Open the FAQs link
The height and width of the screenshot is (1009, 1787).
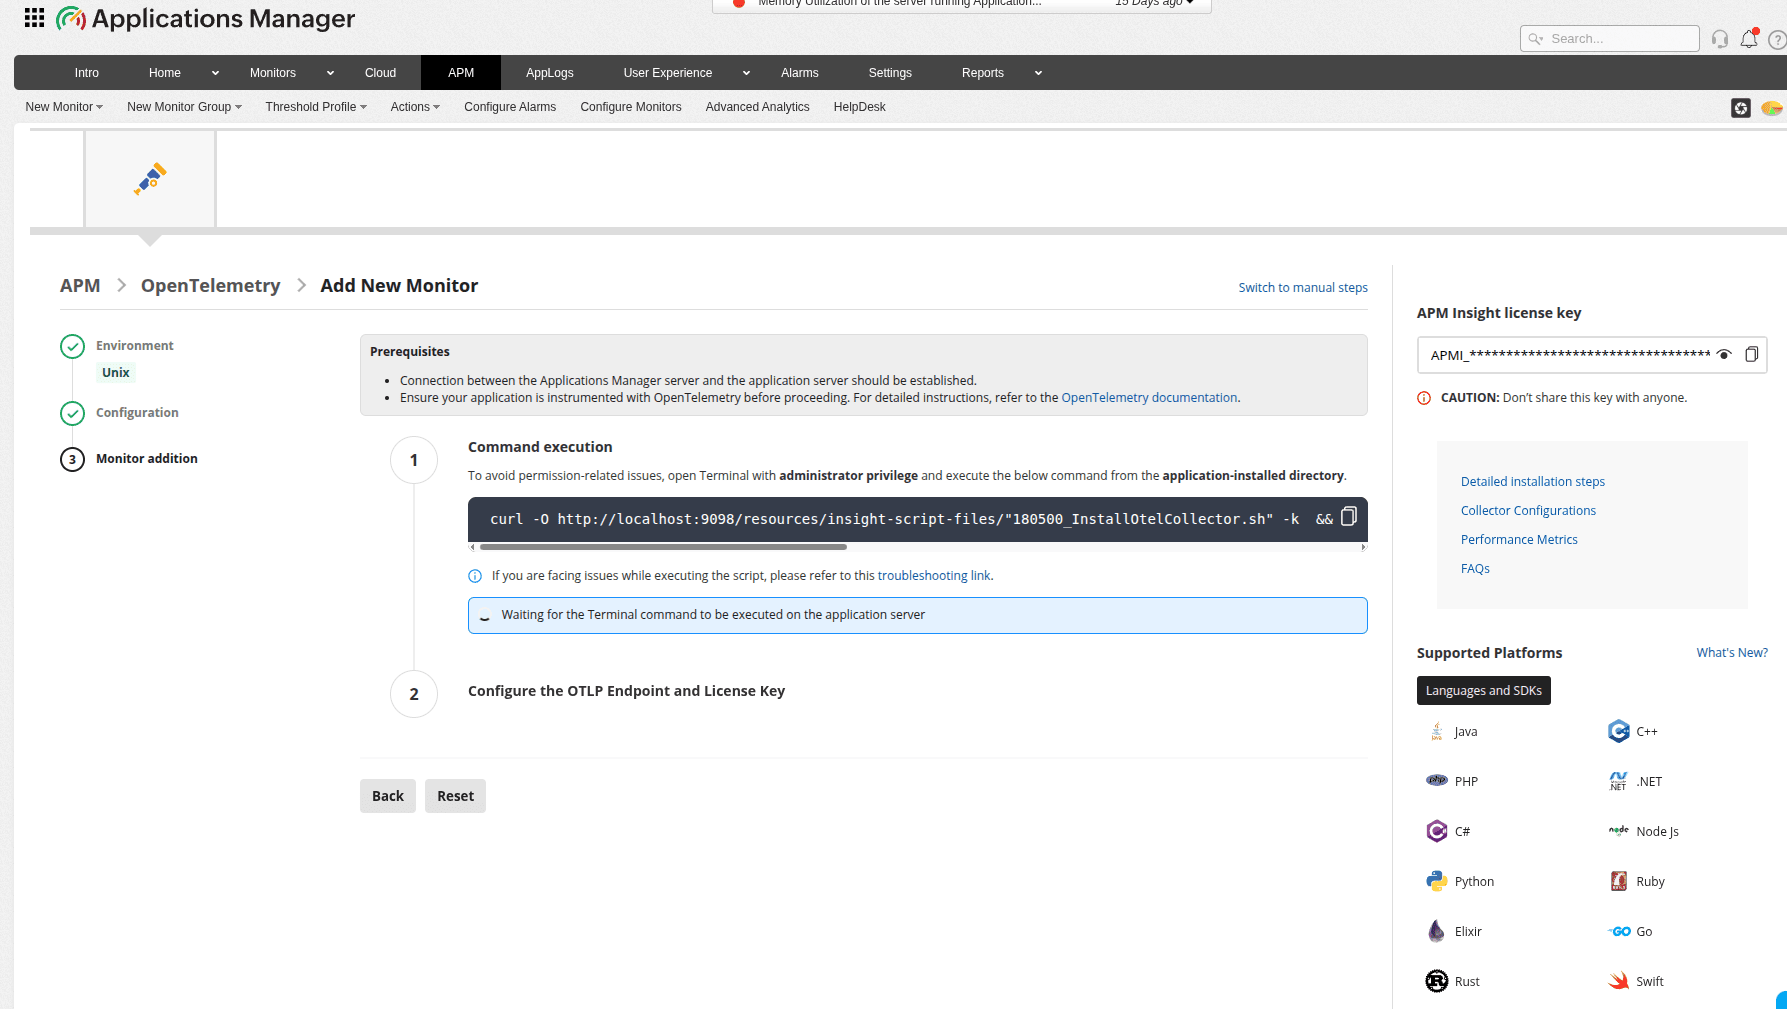(1475, 569)
